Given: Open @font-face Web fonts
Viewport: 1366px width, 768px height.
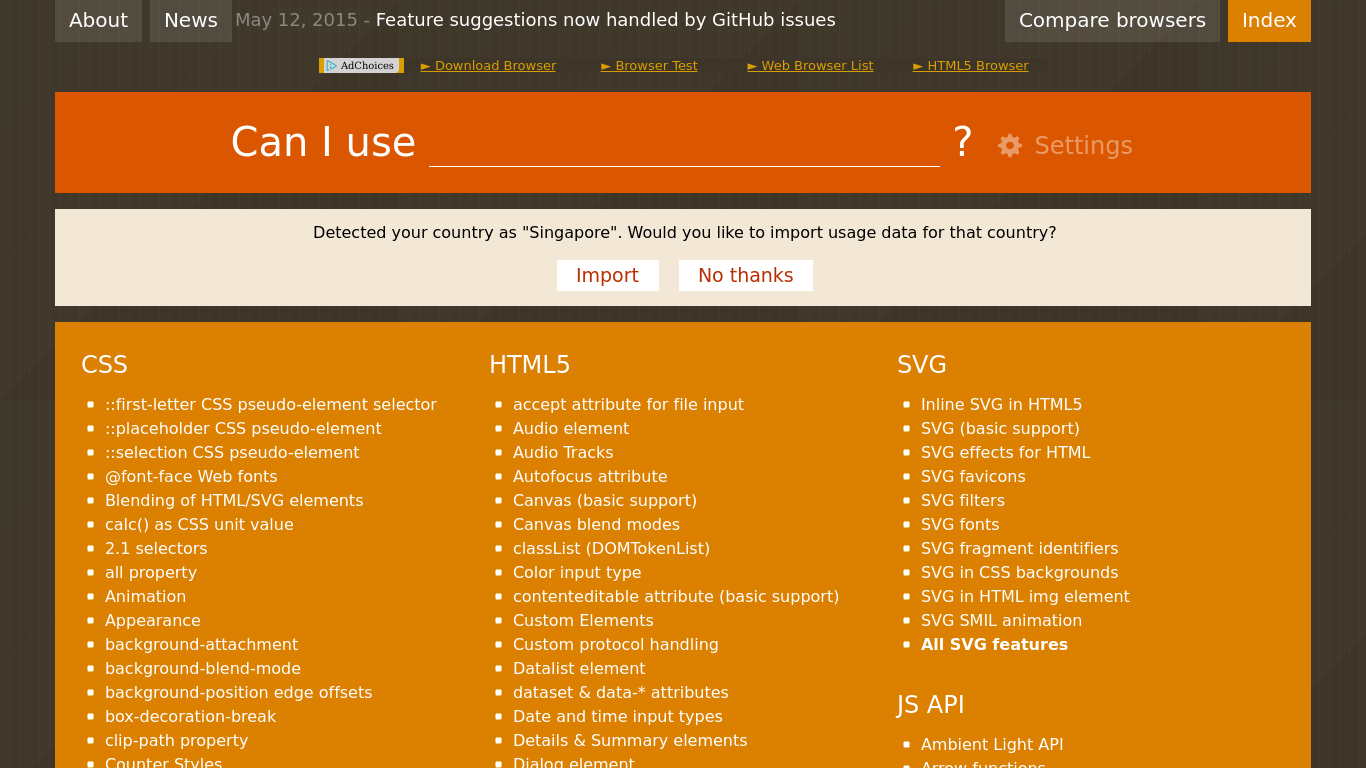Looking at the screenshot, I should point(191,477).
